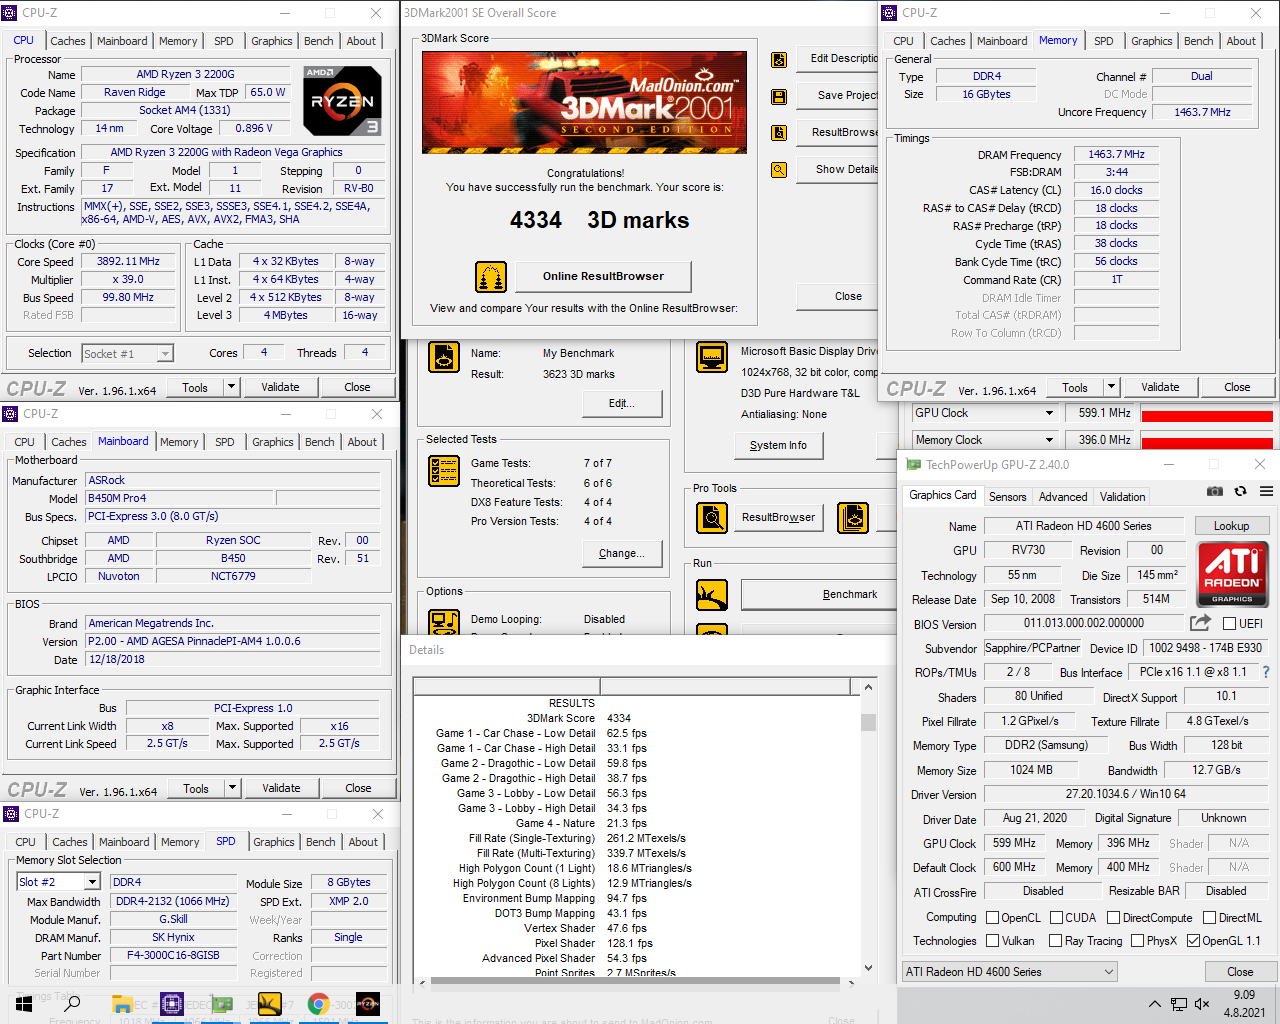This screenshot has height=1024, width=1280.
Task: Click the Pro Tools batch documents icon
Action: tap(853, 517)
